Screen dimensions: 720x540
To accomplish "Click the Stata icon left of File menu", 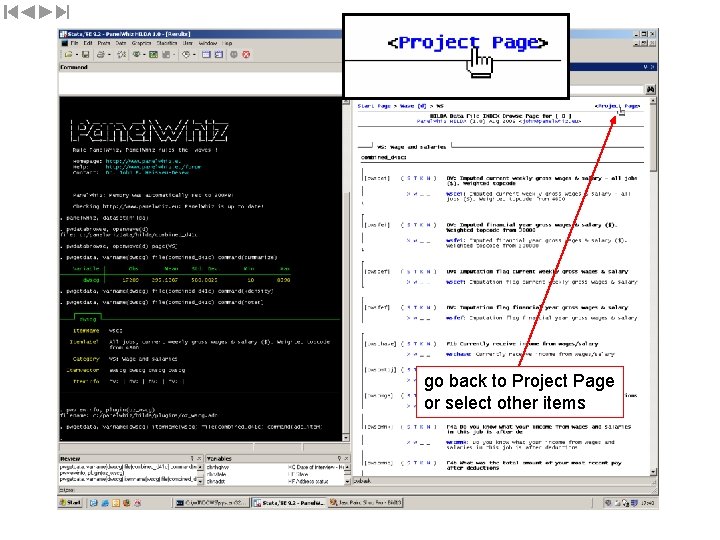I will point(65,43).
